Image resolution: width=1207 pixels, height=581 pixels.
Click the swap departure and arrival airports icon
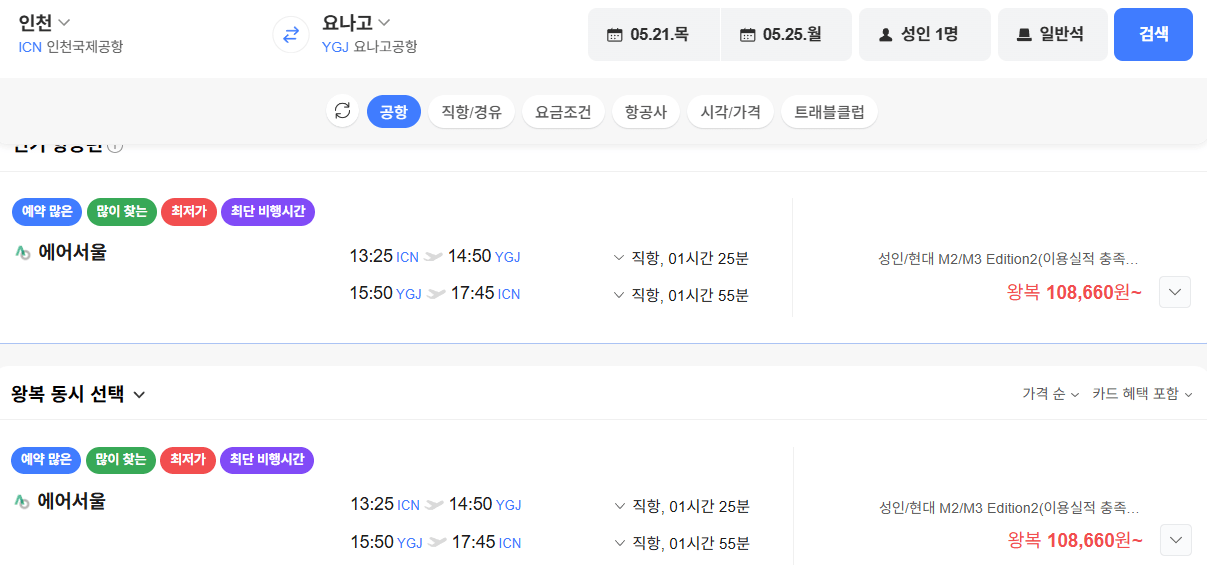tap(290, 34)
